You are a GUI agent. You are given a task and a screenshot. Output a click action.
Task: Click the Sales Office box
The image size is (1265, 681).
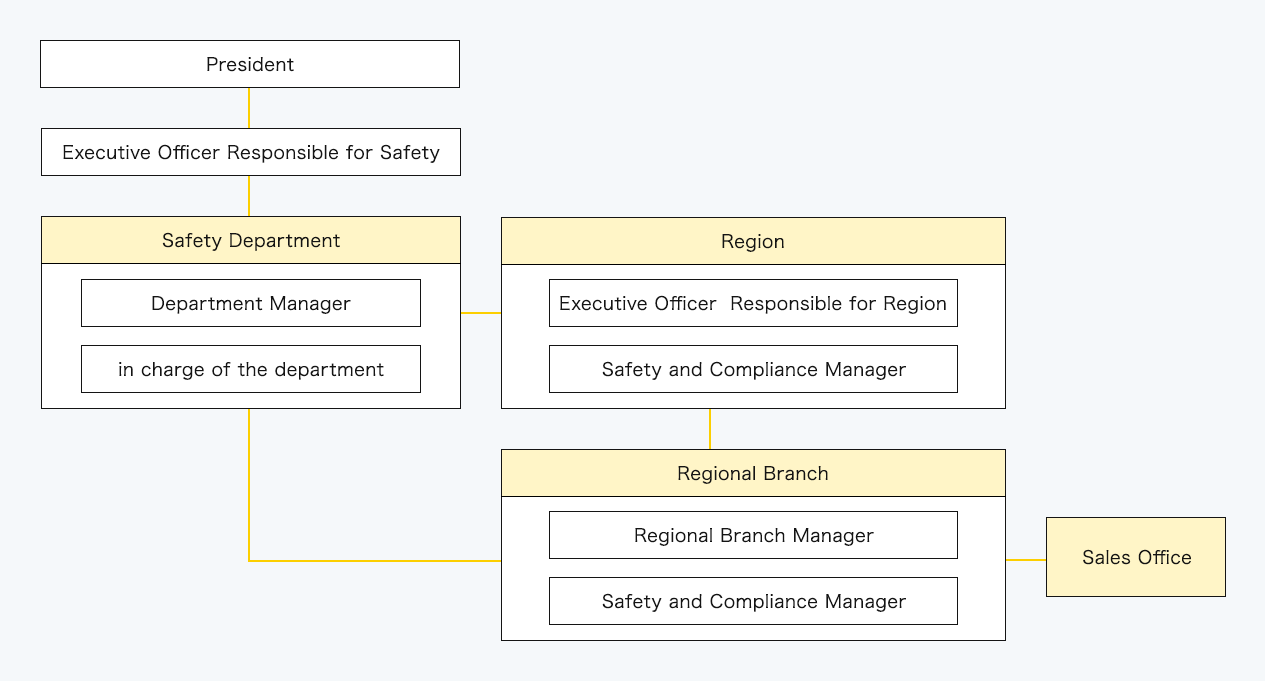tap(1135, 557)
